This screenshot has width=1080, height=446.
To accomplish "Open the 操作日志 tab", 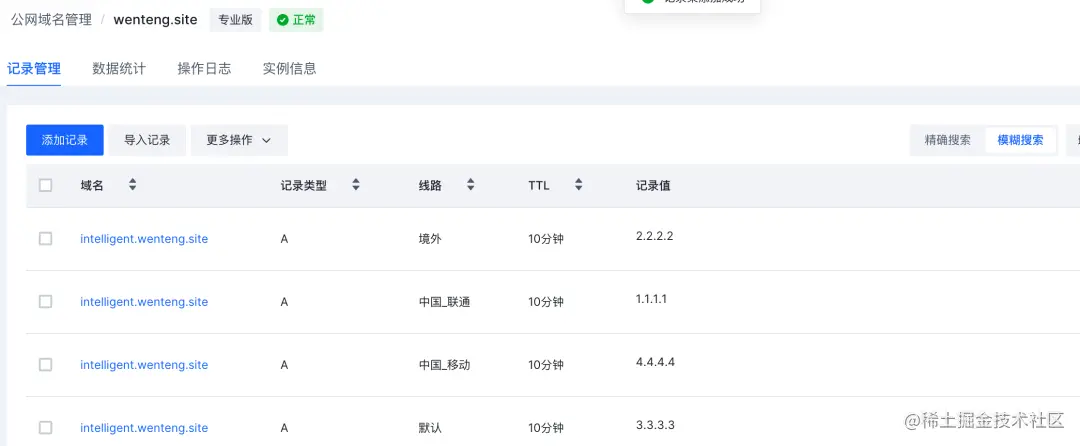I will (205, 68).
